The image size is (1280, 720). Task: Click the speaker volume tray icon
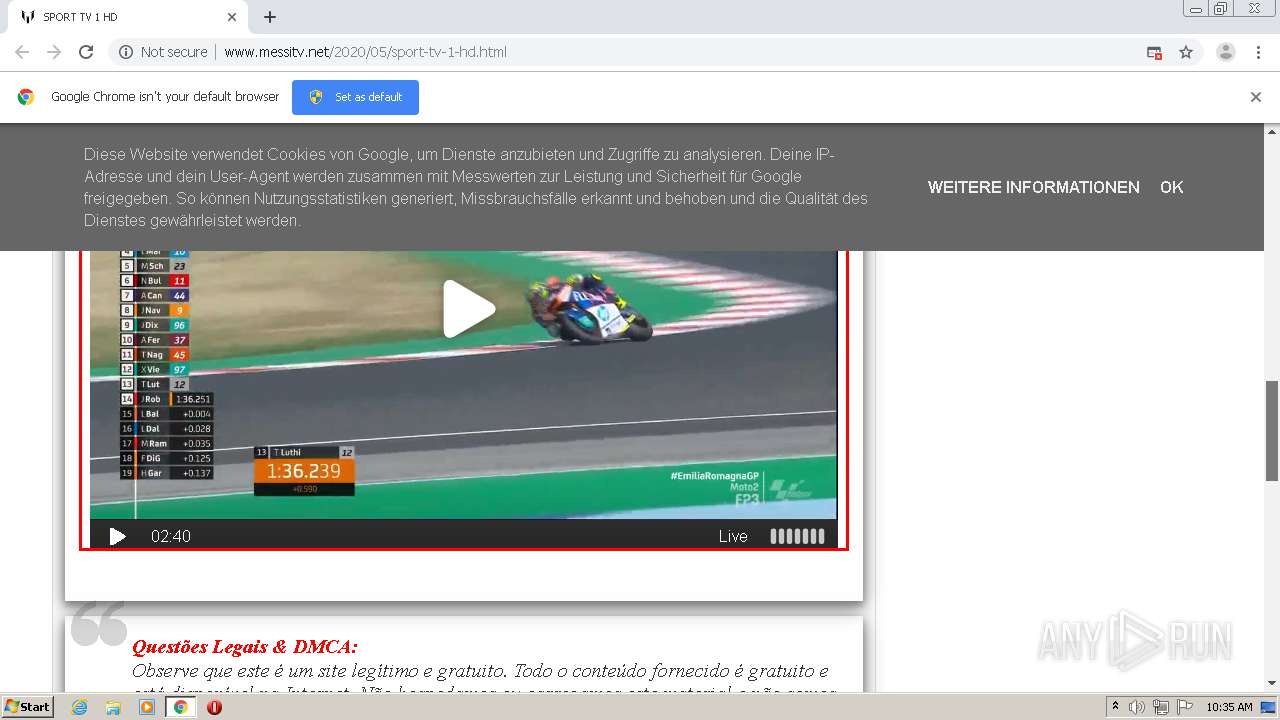pyautogui.click(x=1137, y=707)
